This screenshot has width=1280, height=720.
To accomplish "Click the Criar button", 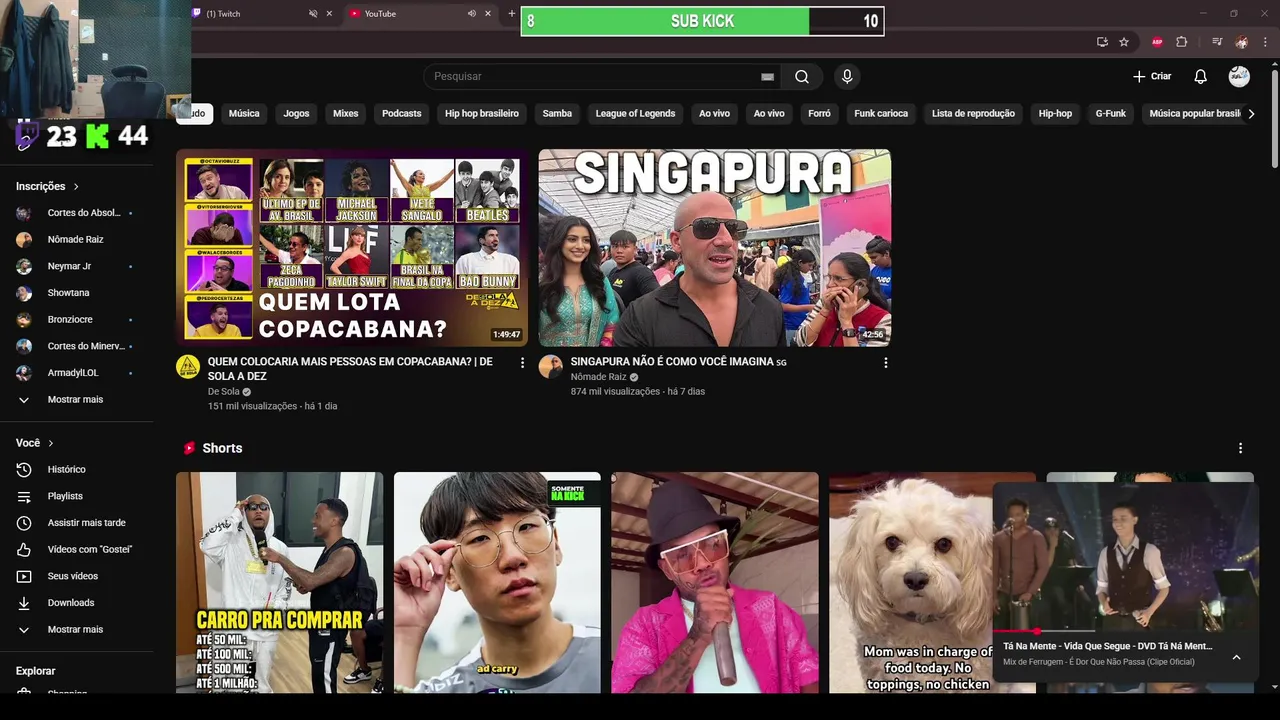I will click(x=1152, y=77).
